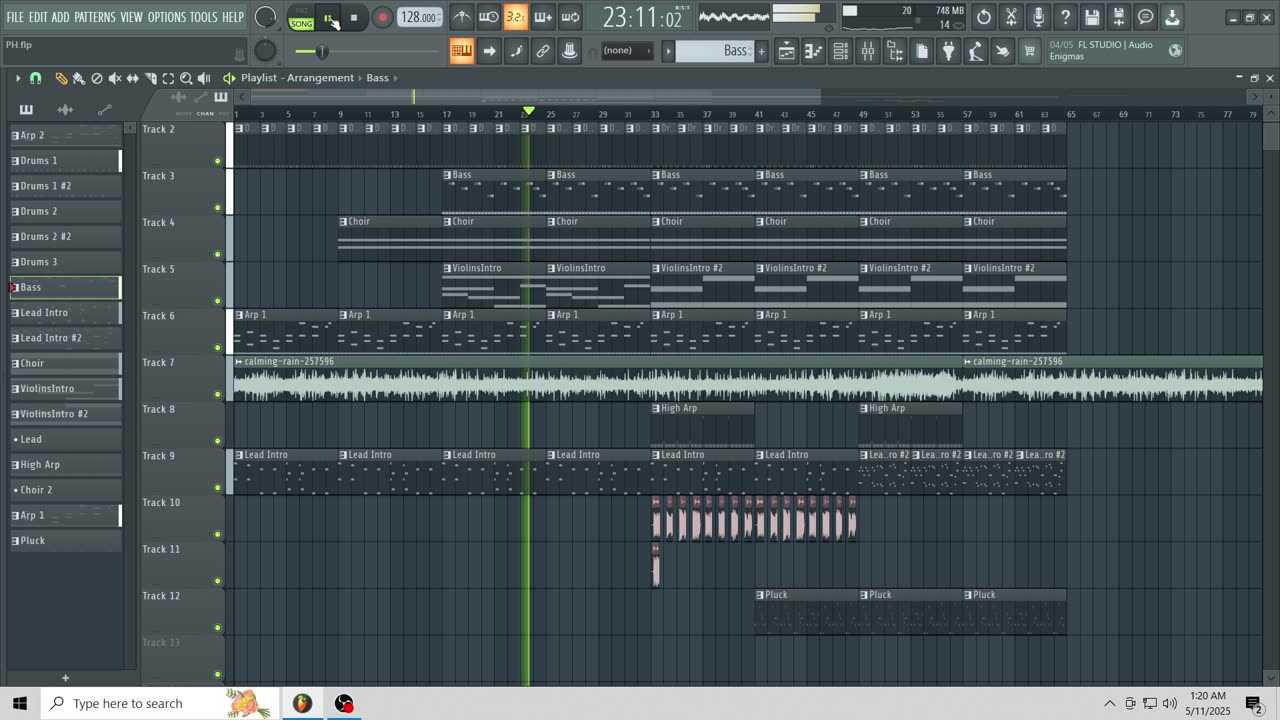This screenshot has width=1280, height=720.
Task: Click the multilink to controllers chain icon
Action: click(x=543, y=51)
